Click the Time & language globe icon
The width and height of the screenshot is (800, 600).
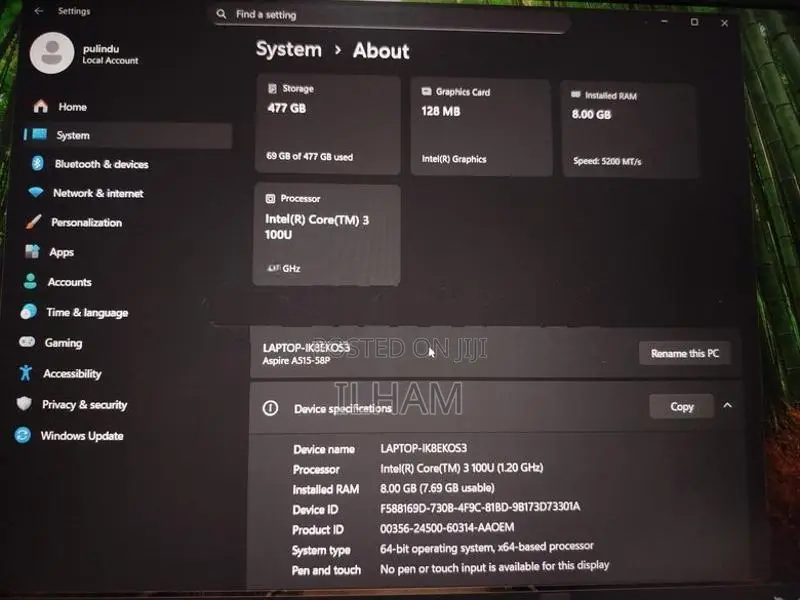29,311
